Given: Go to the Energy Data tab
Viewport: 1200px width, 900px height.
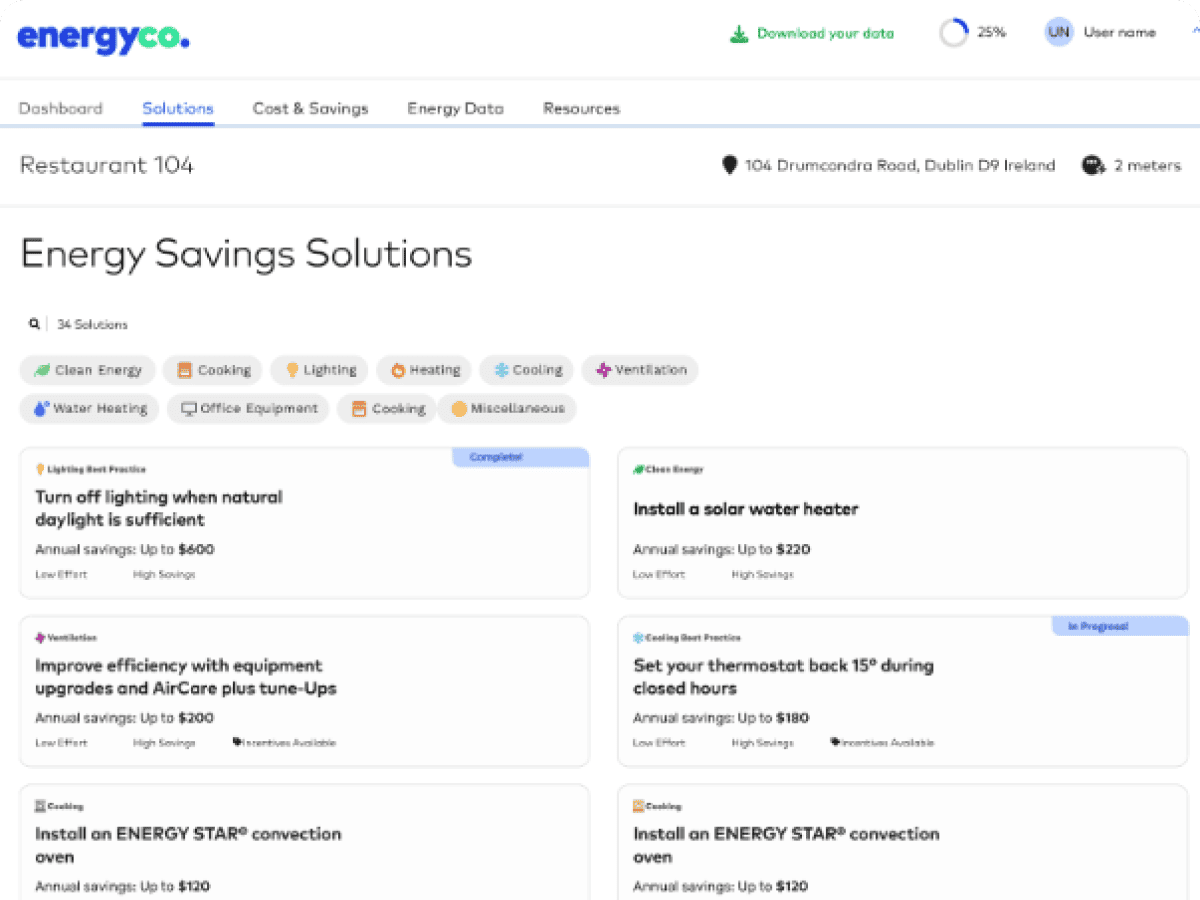Looking at the screenshot, I should tap(455, 108).
